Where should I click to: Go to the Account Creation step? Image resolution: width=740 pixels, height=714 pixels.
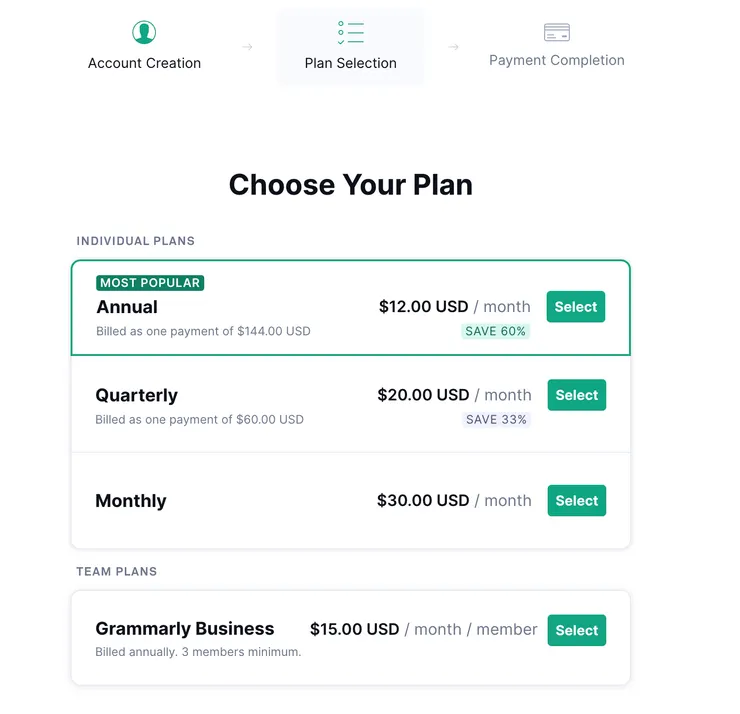coord(144,63)
